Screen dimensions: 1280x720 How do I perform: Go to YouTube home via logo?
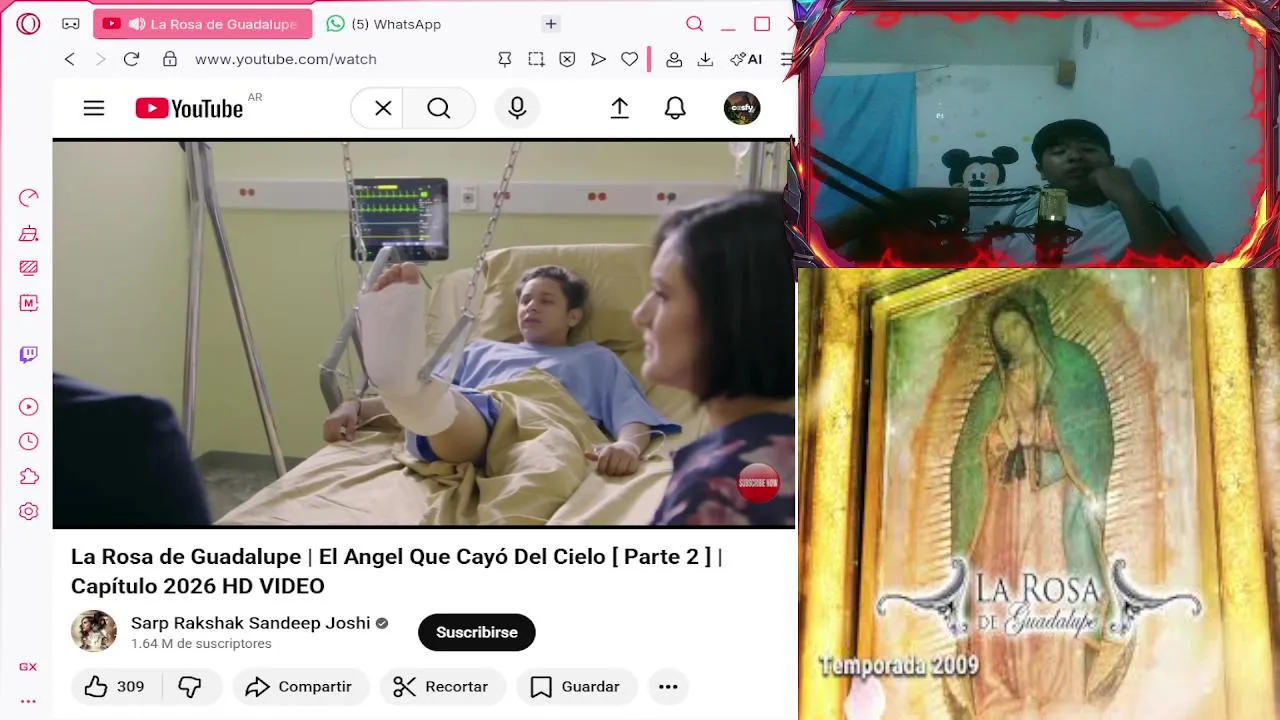coord(189,108)
